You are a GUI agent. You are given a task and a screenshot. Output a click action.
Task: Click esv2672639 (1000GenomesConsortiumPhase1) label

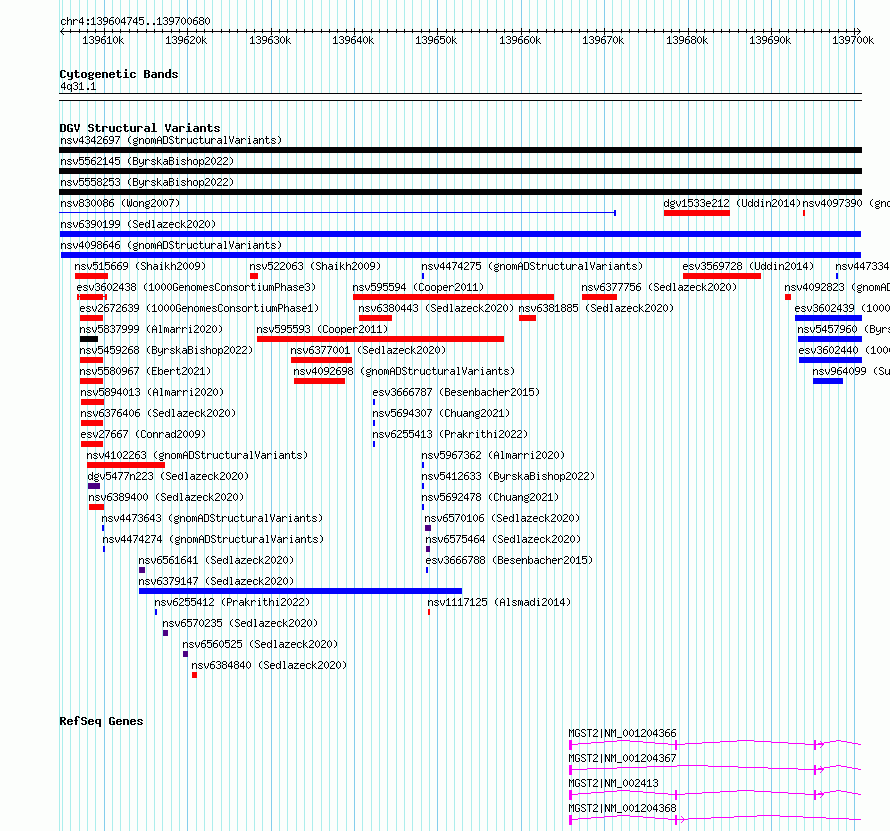click(199, 308)
